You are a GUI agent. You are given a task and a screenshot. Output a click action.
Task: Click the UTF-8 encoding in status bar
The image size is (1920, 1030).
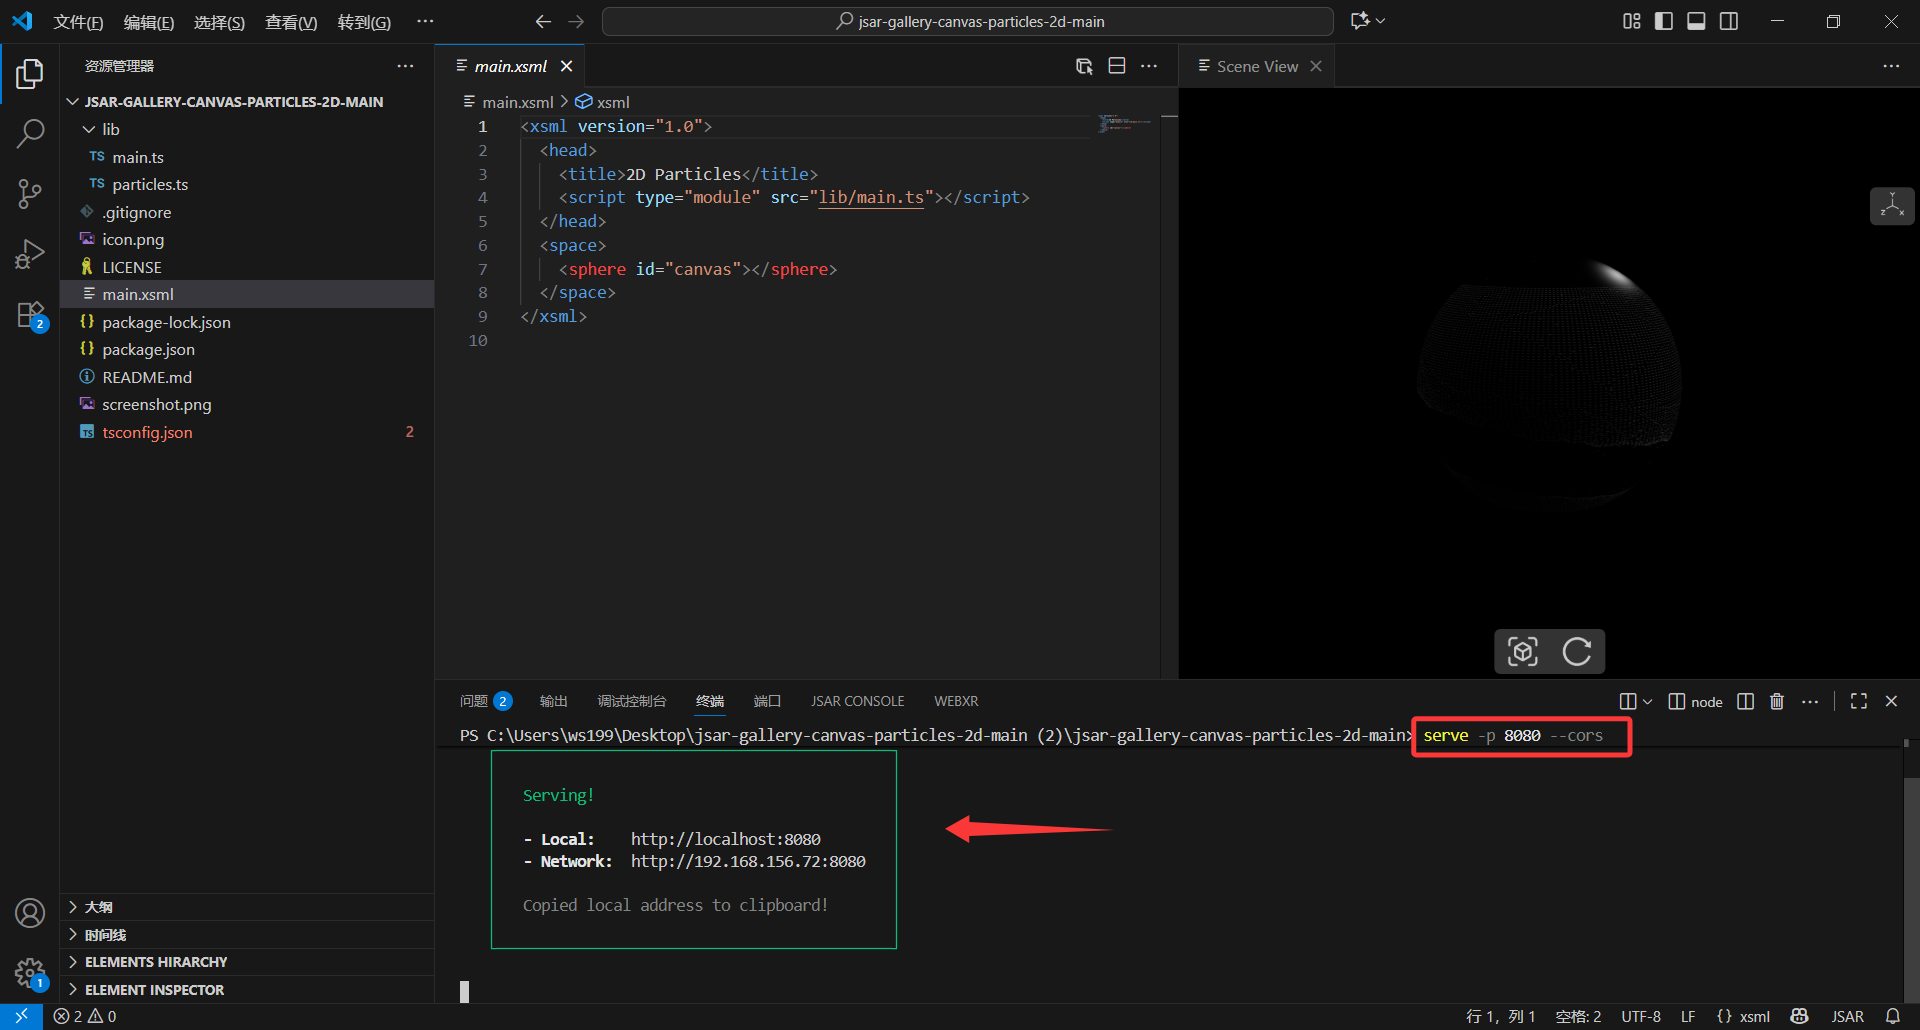click(x=1640, y=1017)
